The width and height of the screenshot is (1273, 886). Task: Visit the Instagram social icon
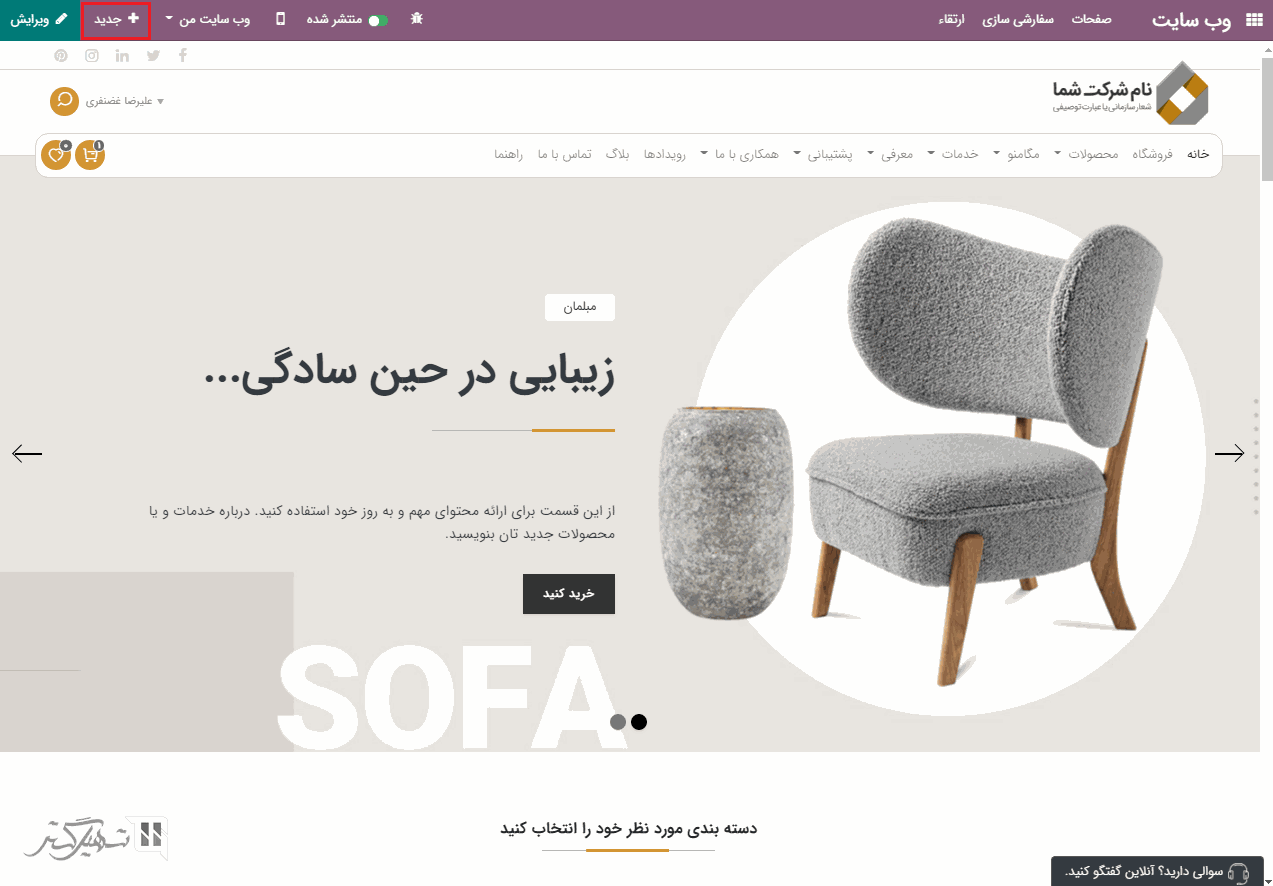coord(92,55)
